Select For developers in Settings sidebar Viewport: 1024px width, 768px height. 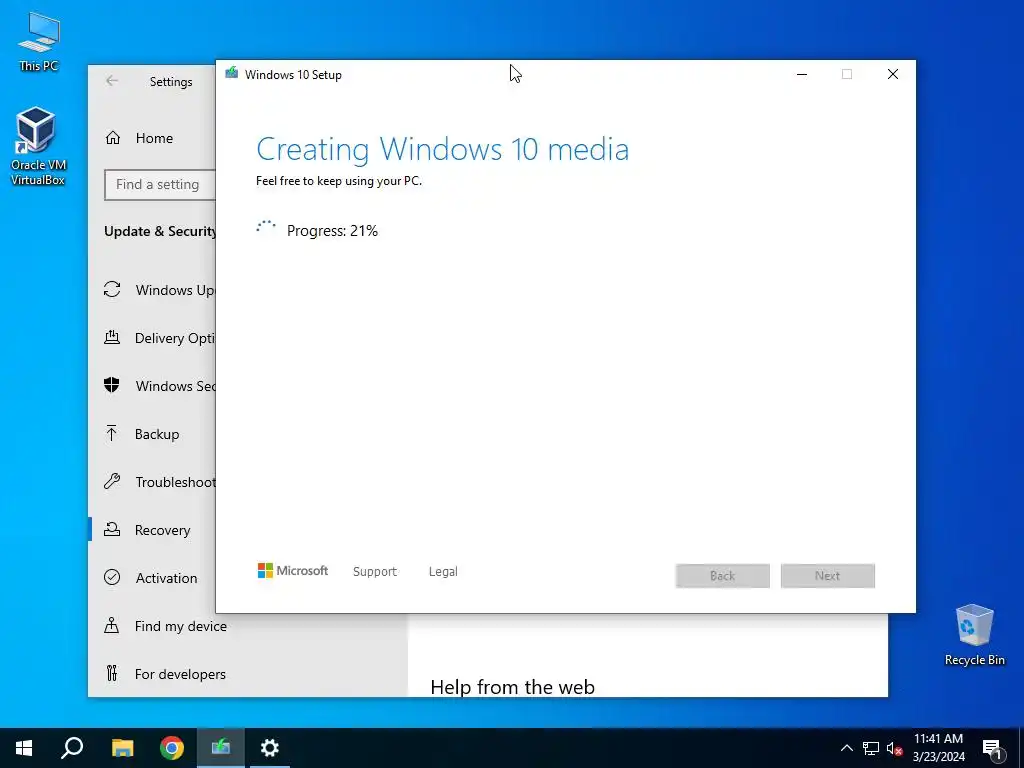[x=180, y=674]
